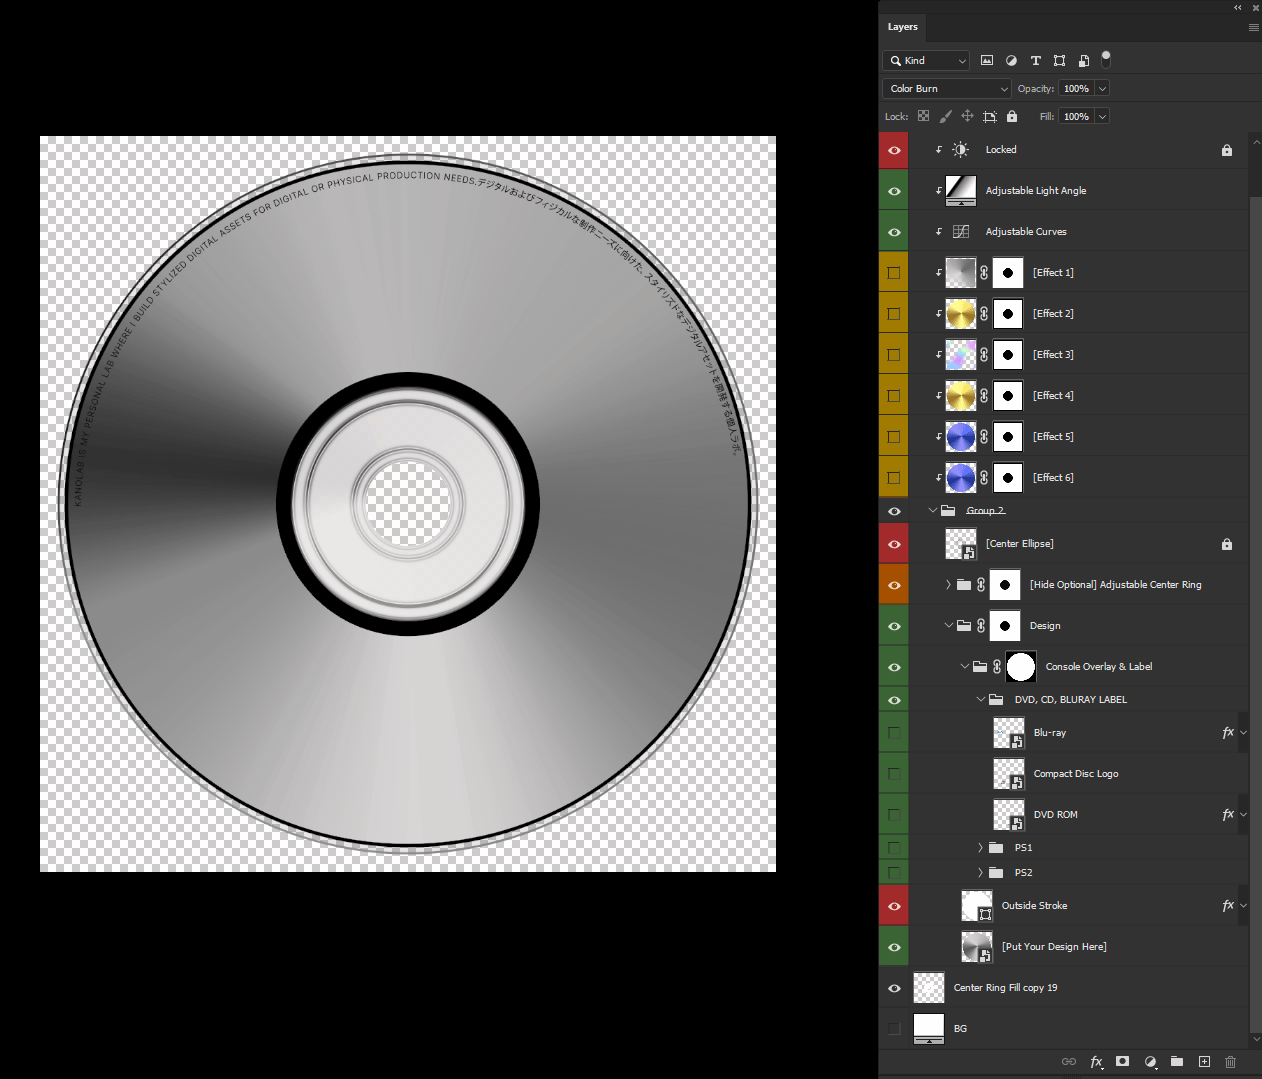Show the BG layer
This screenshot has width=1262, height=1079.
point(894,1028)
